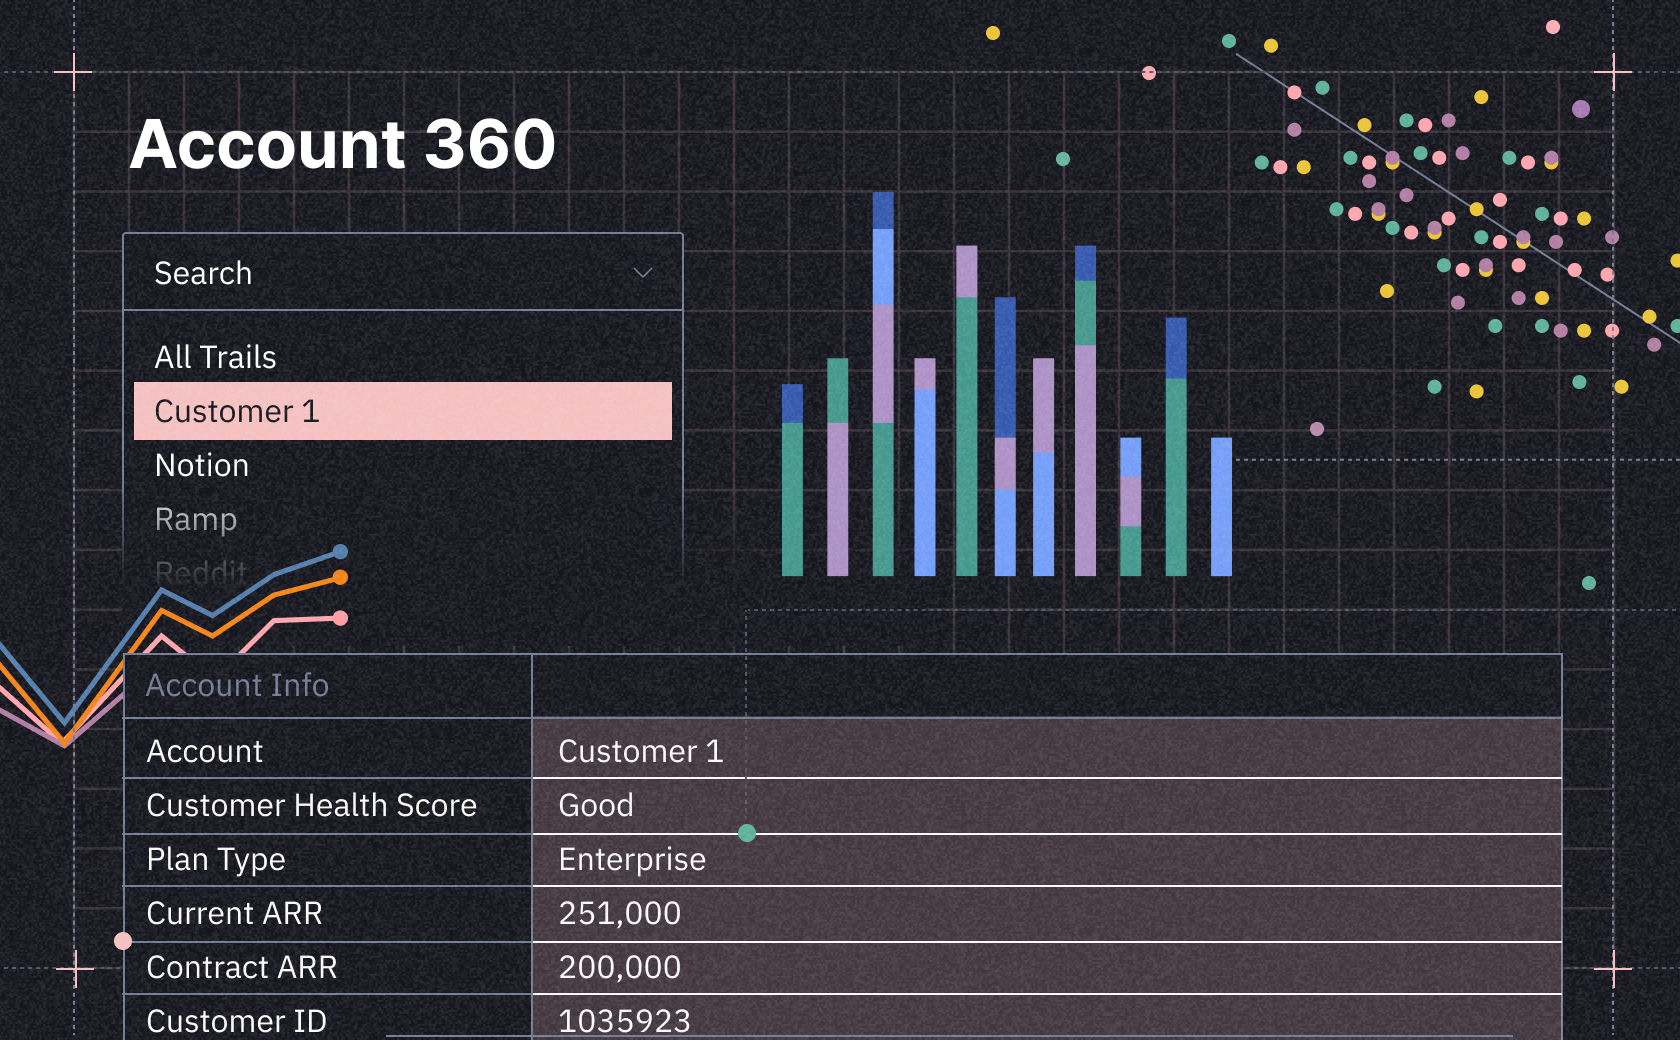
Task: Expand the Search account selector
Action: pos(400,272)
